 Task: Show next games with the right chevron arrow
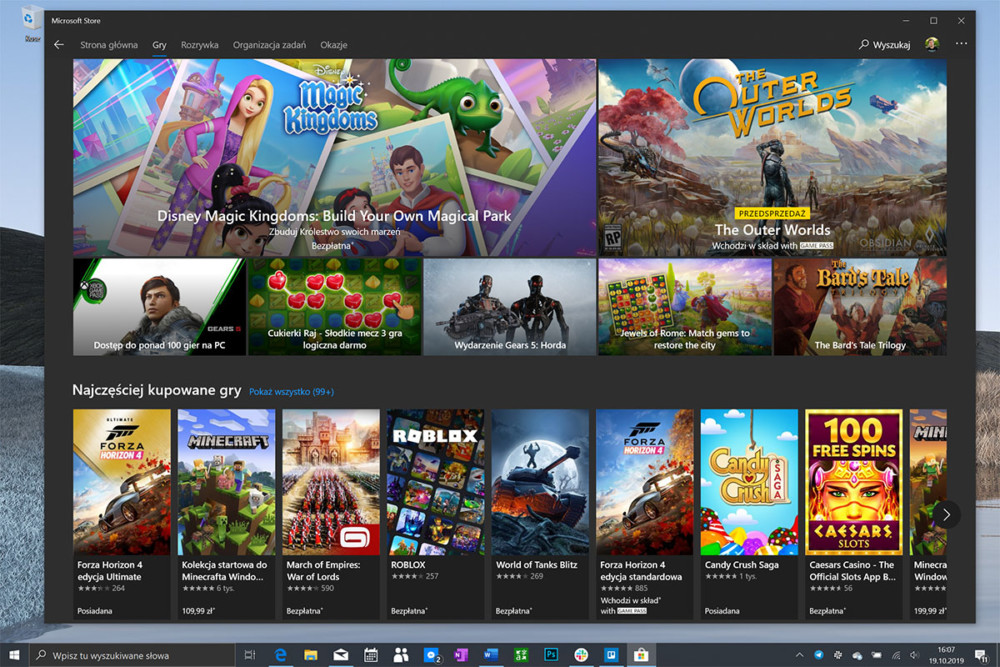point(946,514)
